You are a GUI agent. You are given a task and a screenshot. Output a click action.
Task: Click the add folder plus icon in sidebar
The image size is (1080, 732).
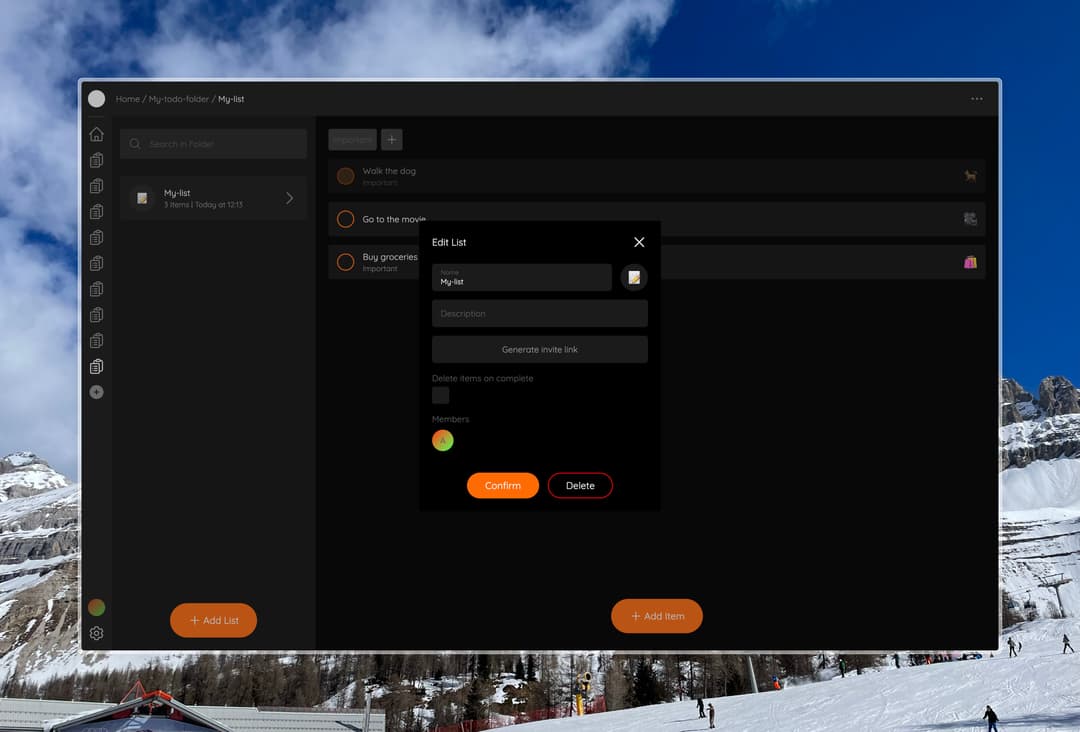pyautogui.click(x=96, y=392)
